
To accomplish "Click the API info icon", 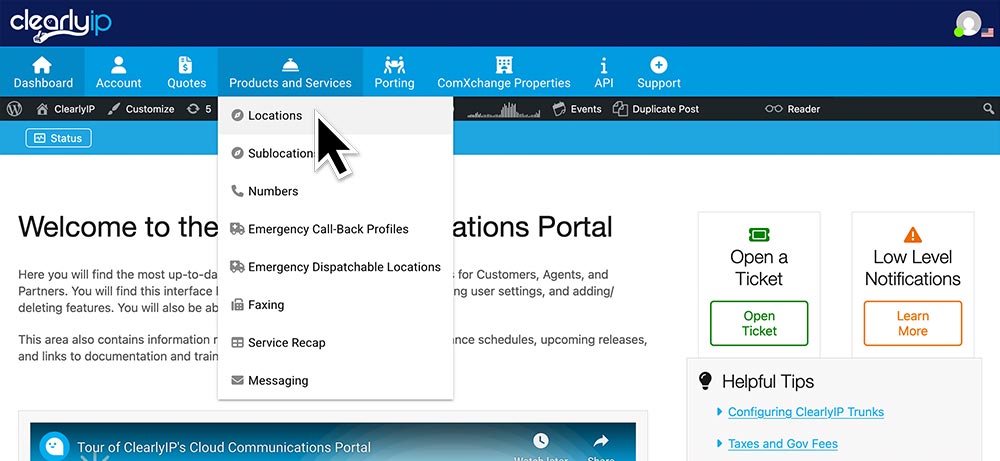I will [603, 65].
